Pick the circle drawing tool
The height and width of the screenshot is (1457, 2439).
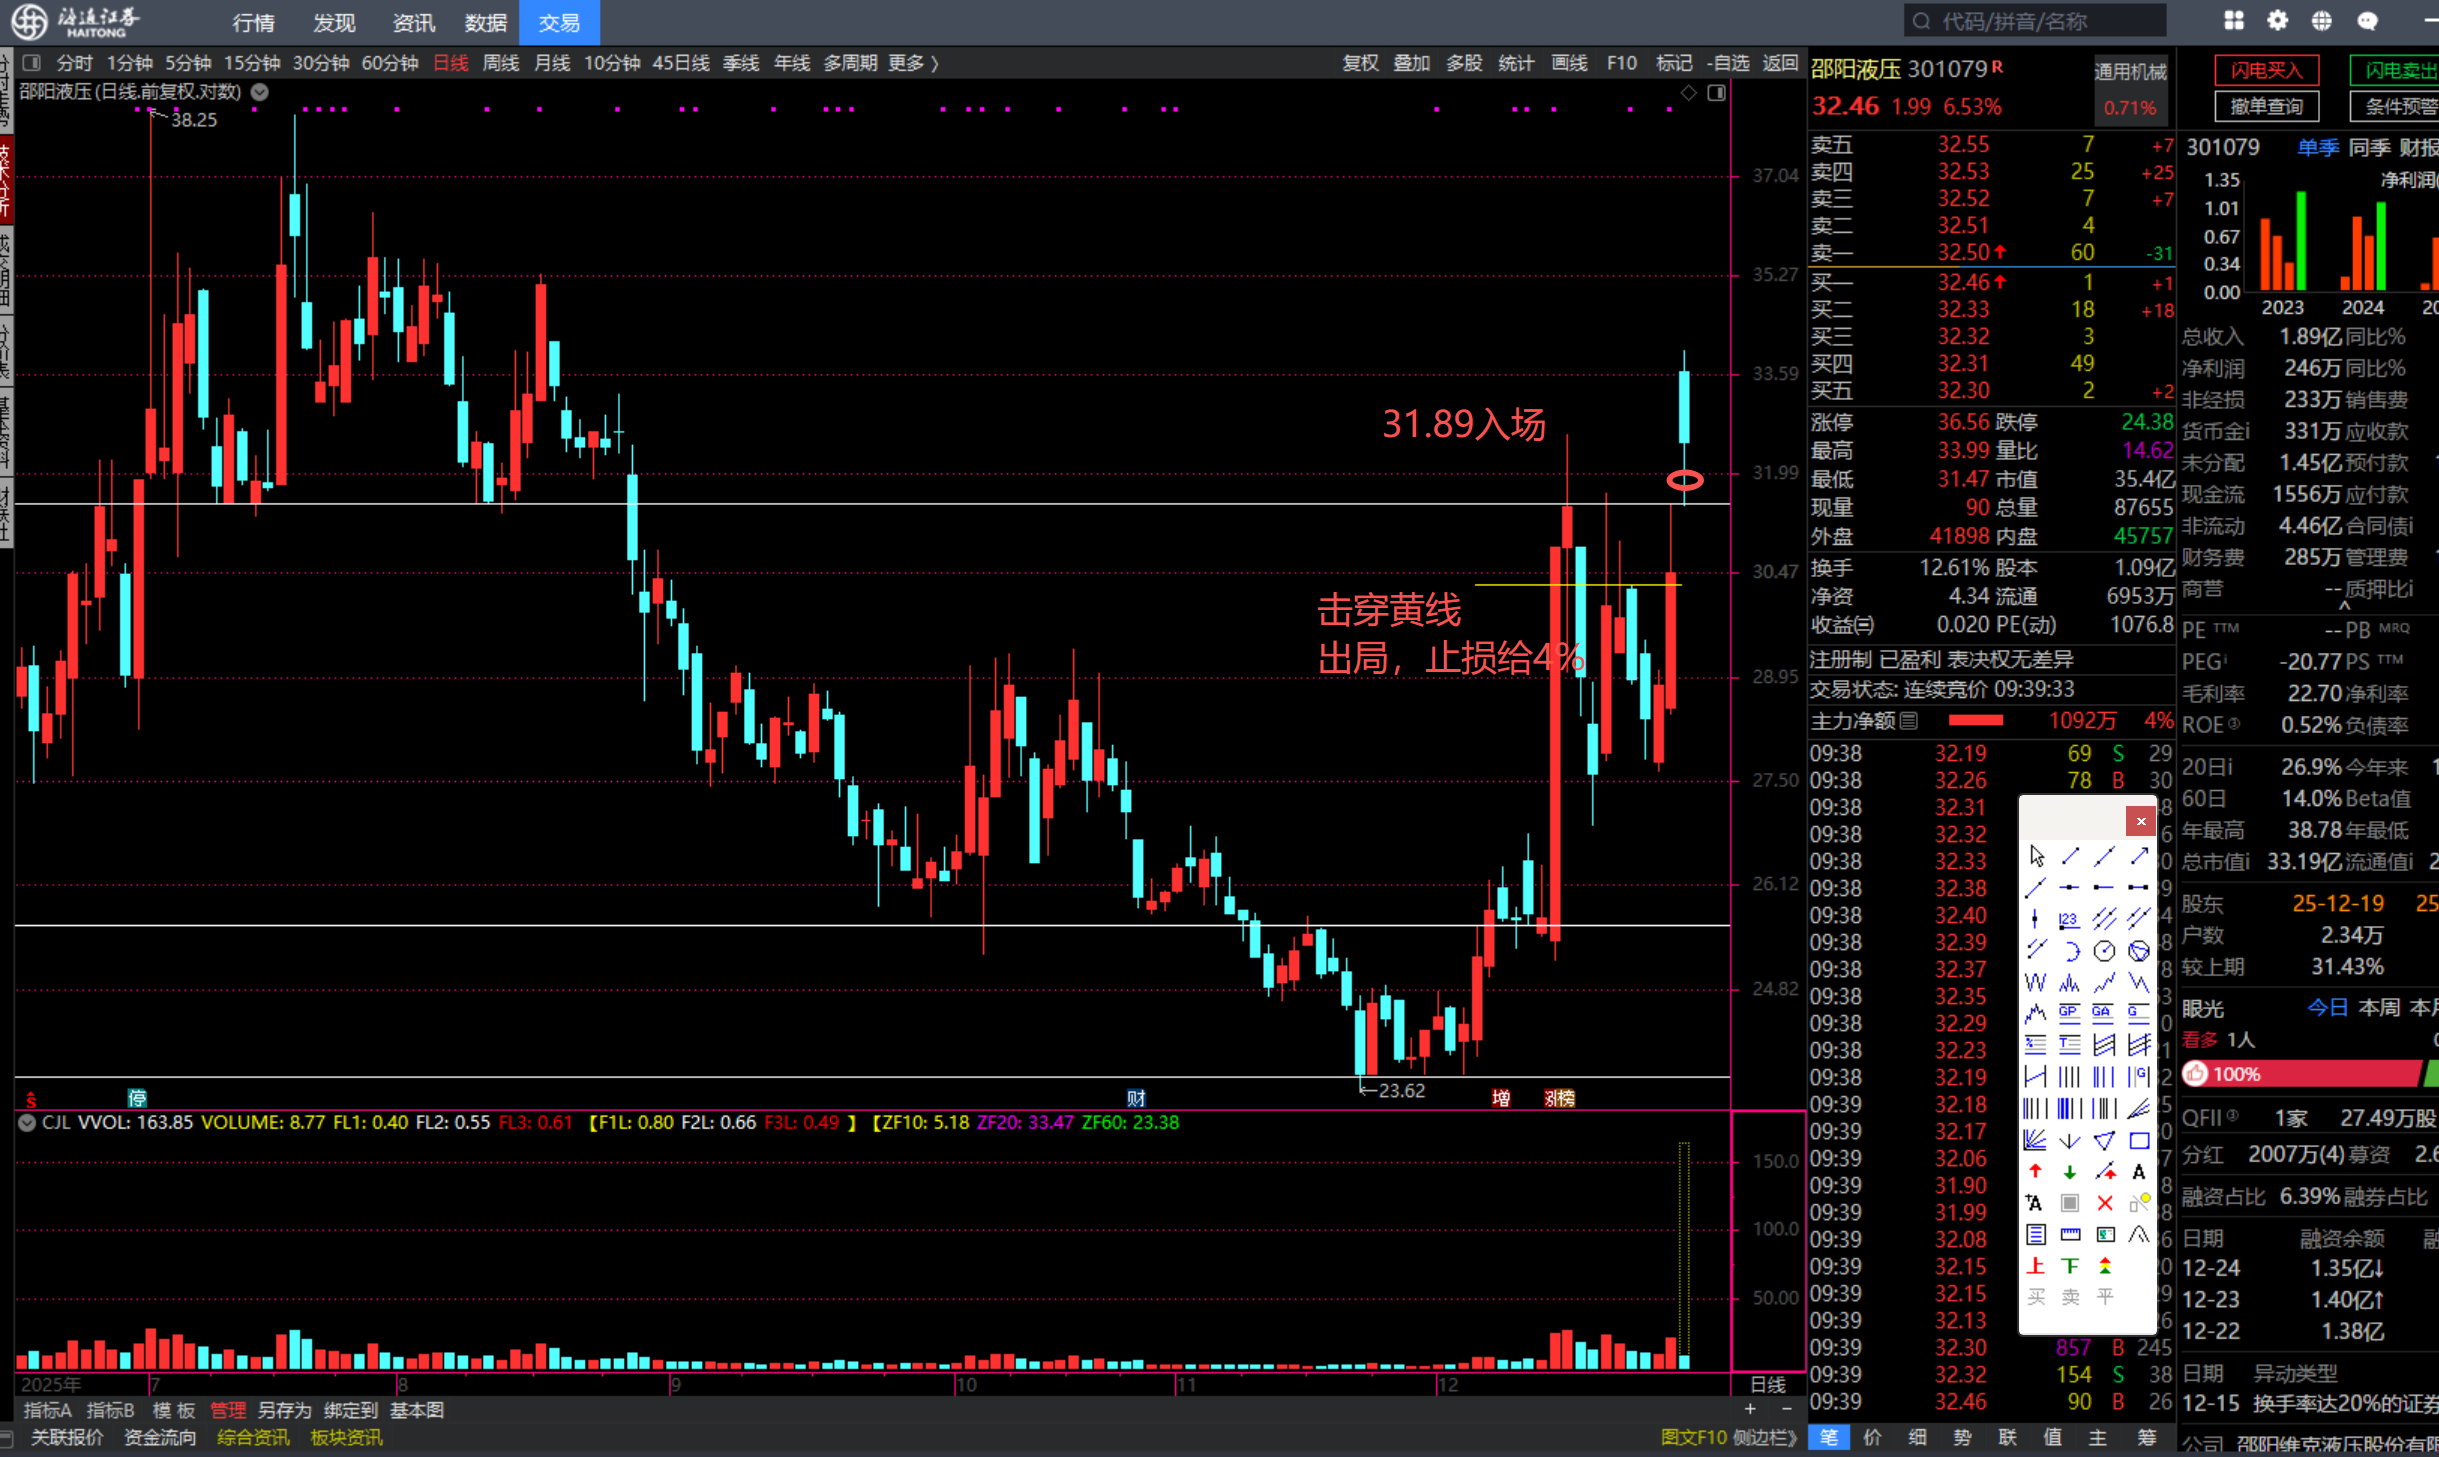coord(2104,951)
